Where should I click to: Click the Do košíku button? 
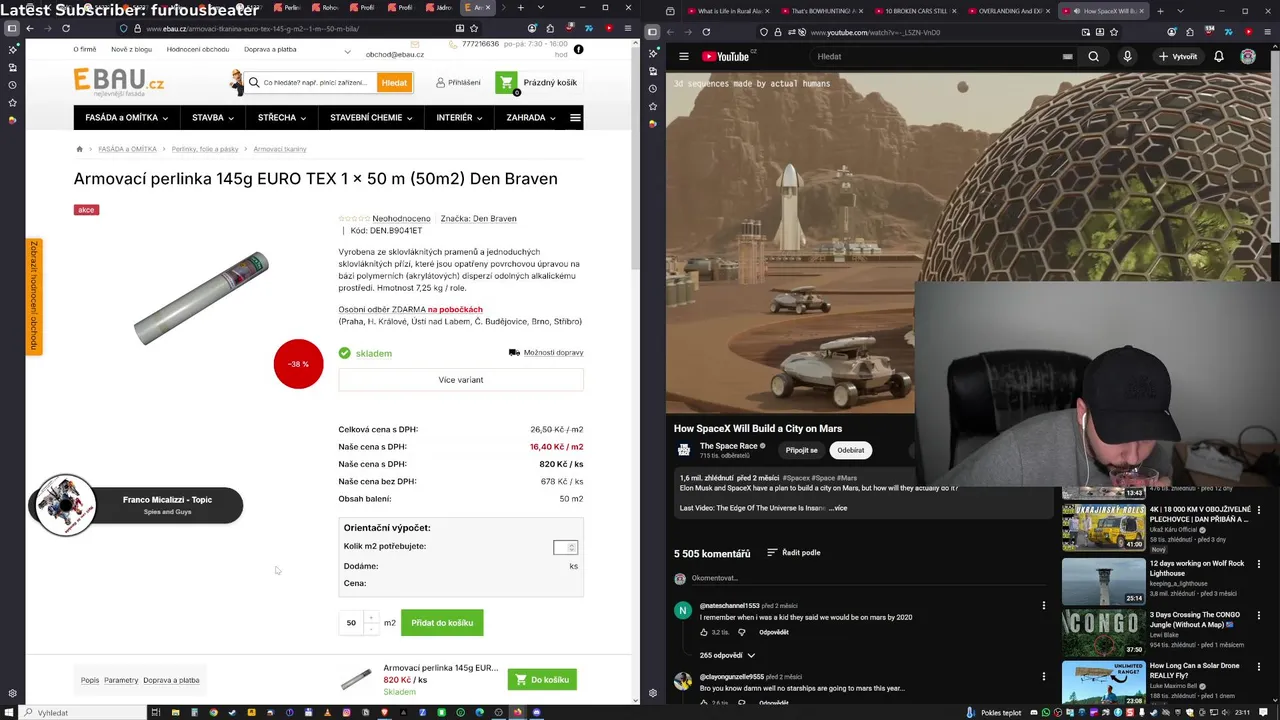[541, 680]
